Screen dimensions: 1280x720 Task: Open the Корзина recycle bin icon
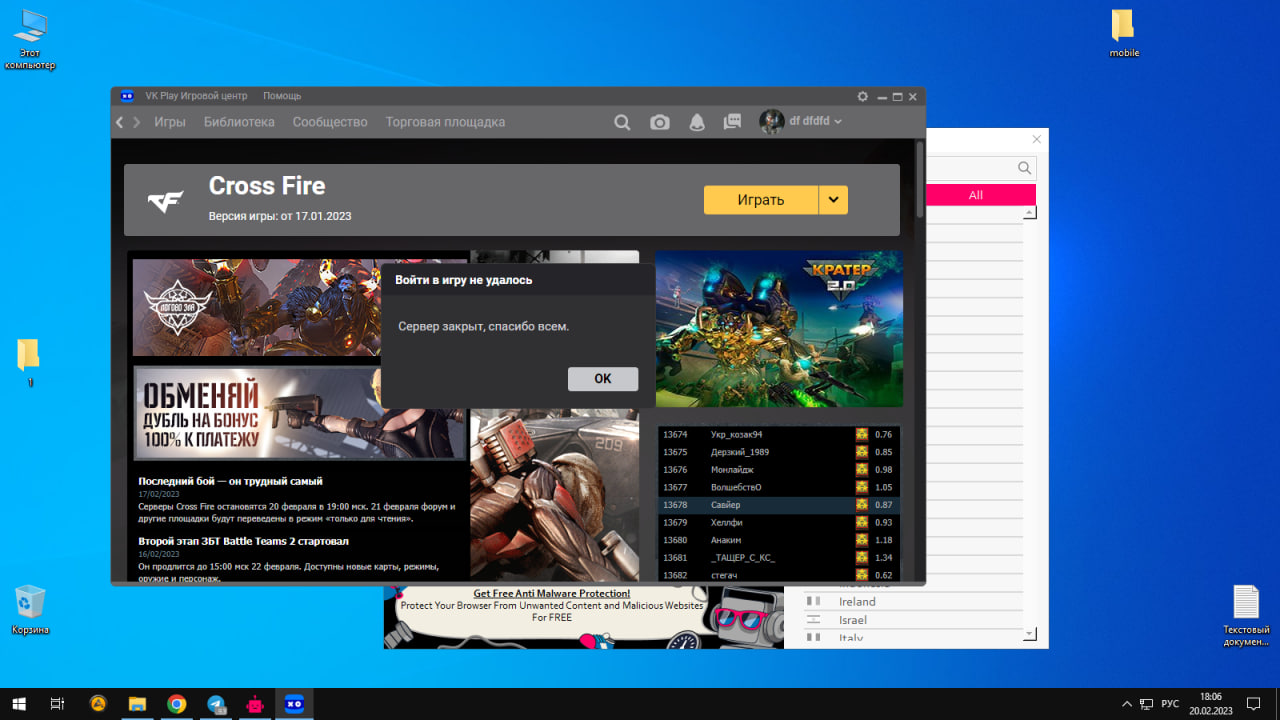click(x=30, y=609)
